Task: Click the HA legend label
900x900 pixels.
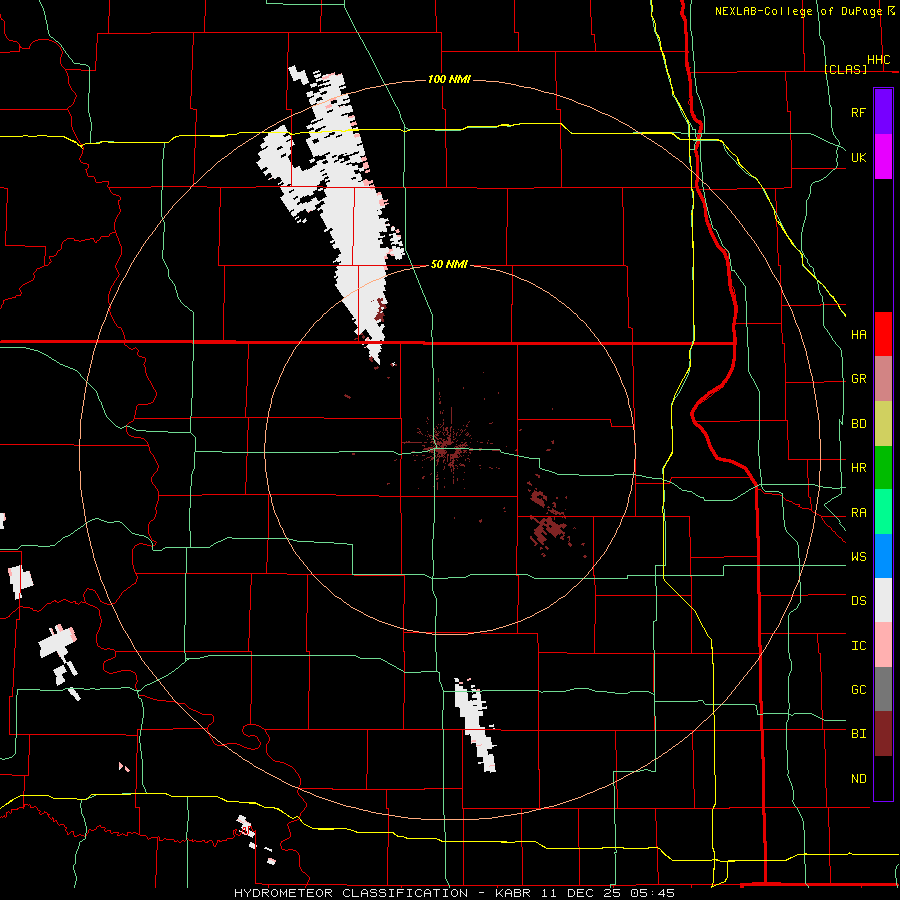Action: pyautogui.click(x=858, y=335)
